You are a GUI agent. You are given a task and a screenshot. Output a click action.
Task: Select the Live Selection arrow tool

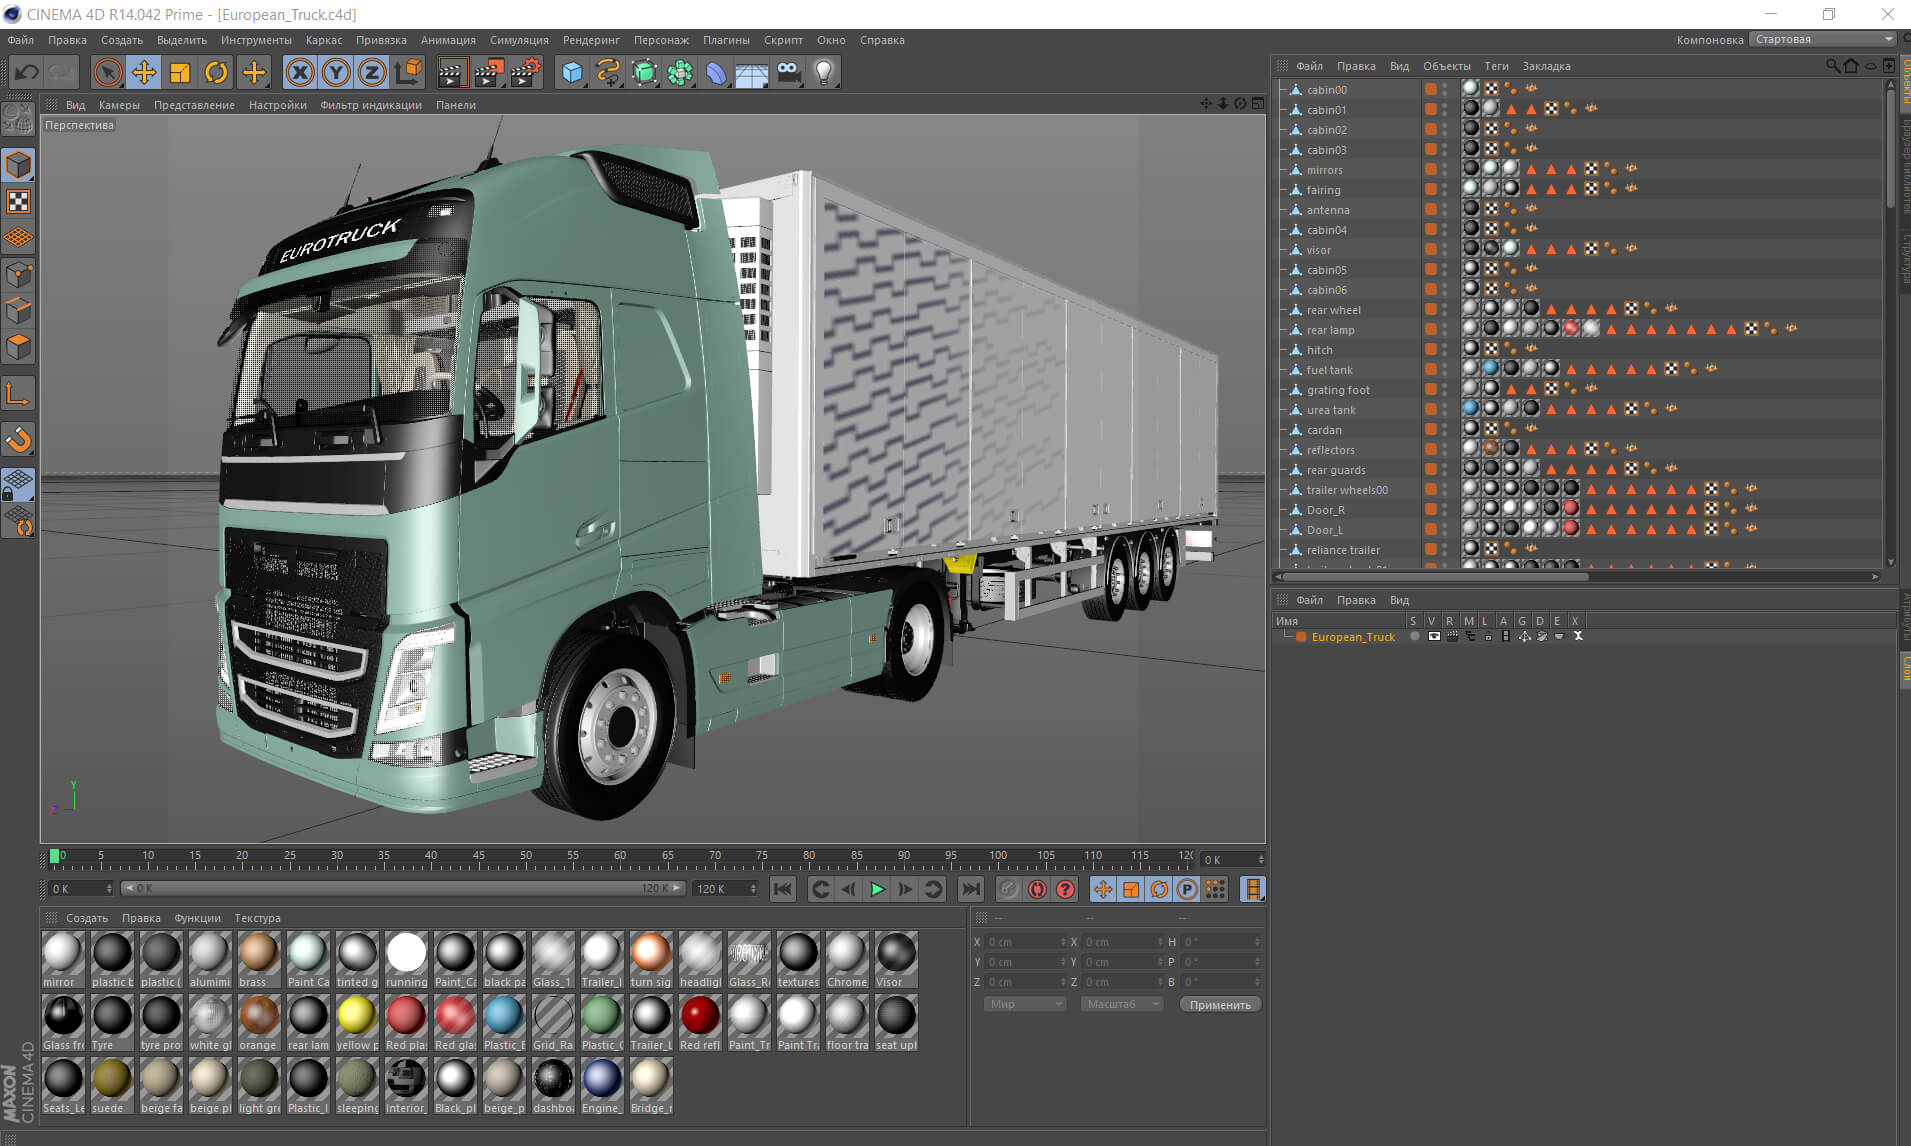108,72
